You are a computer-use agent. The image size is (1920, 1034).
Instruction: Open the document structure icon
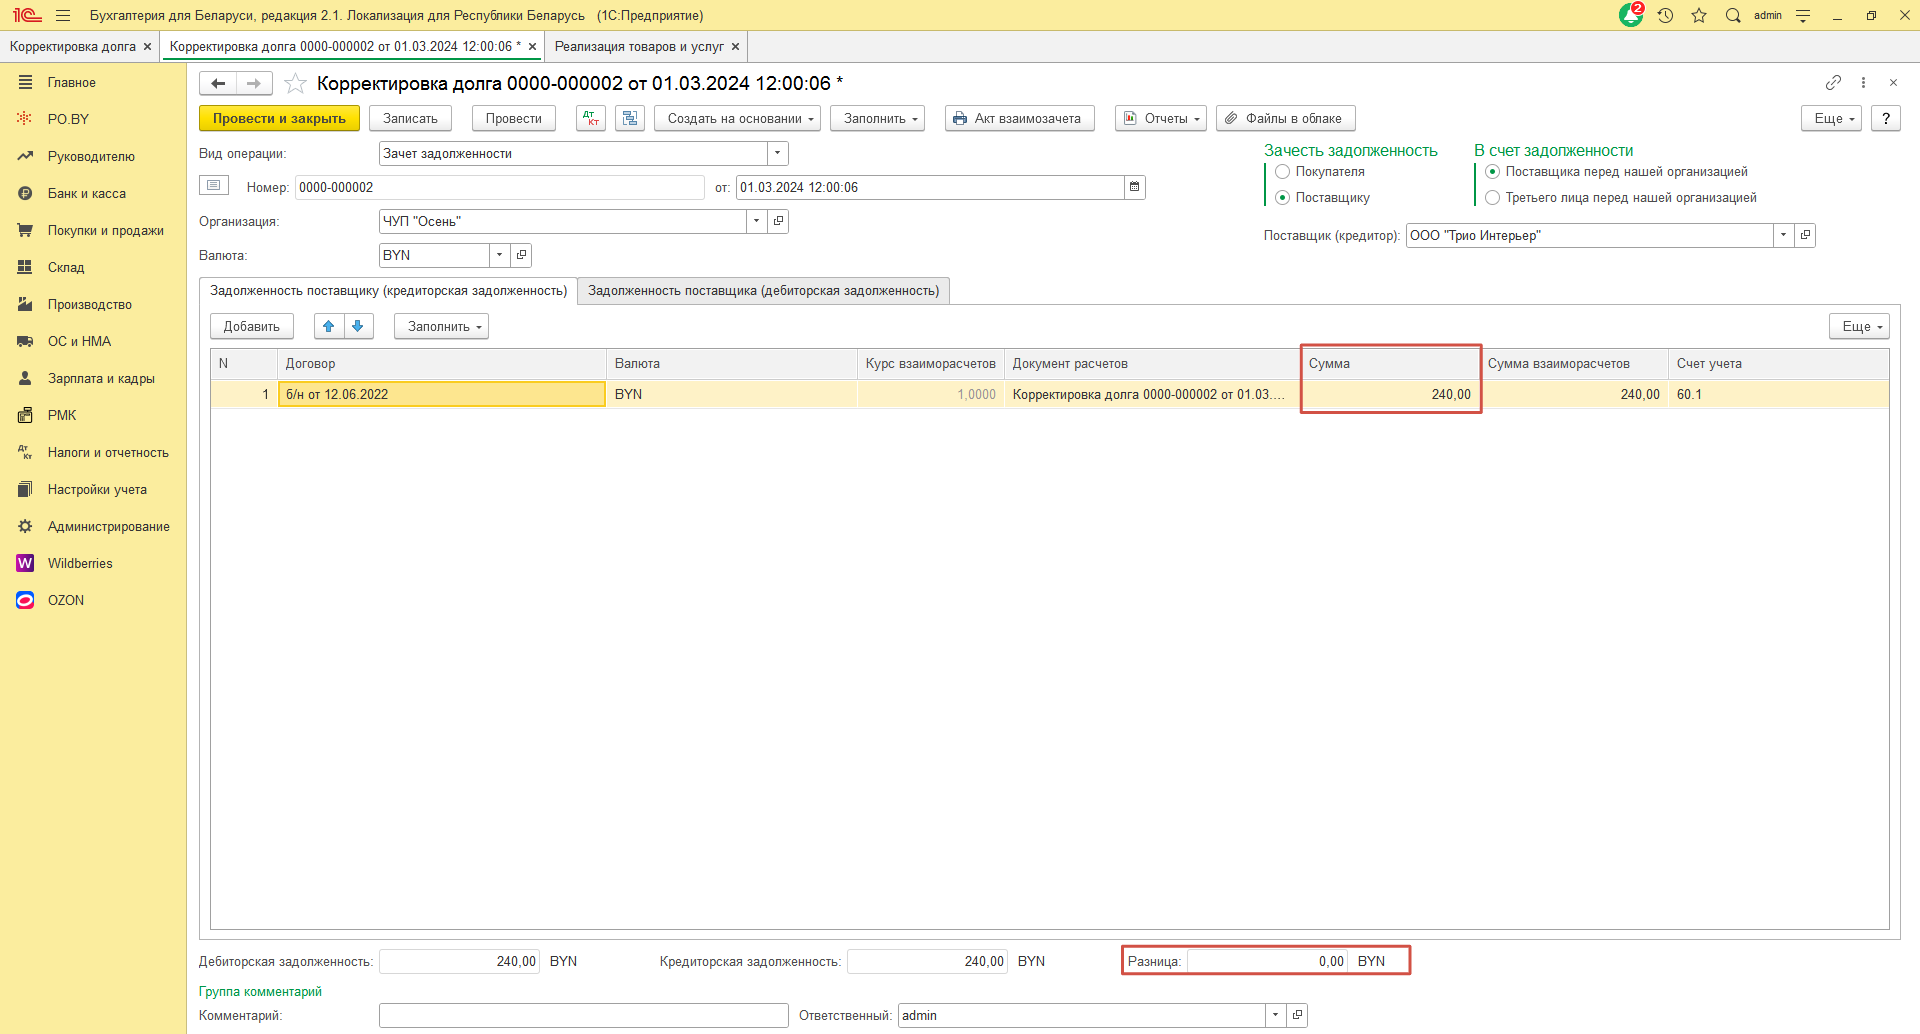tap(630, 118)
